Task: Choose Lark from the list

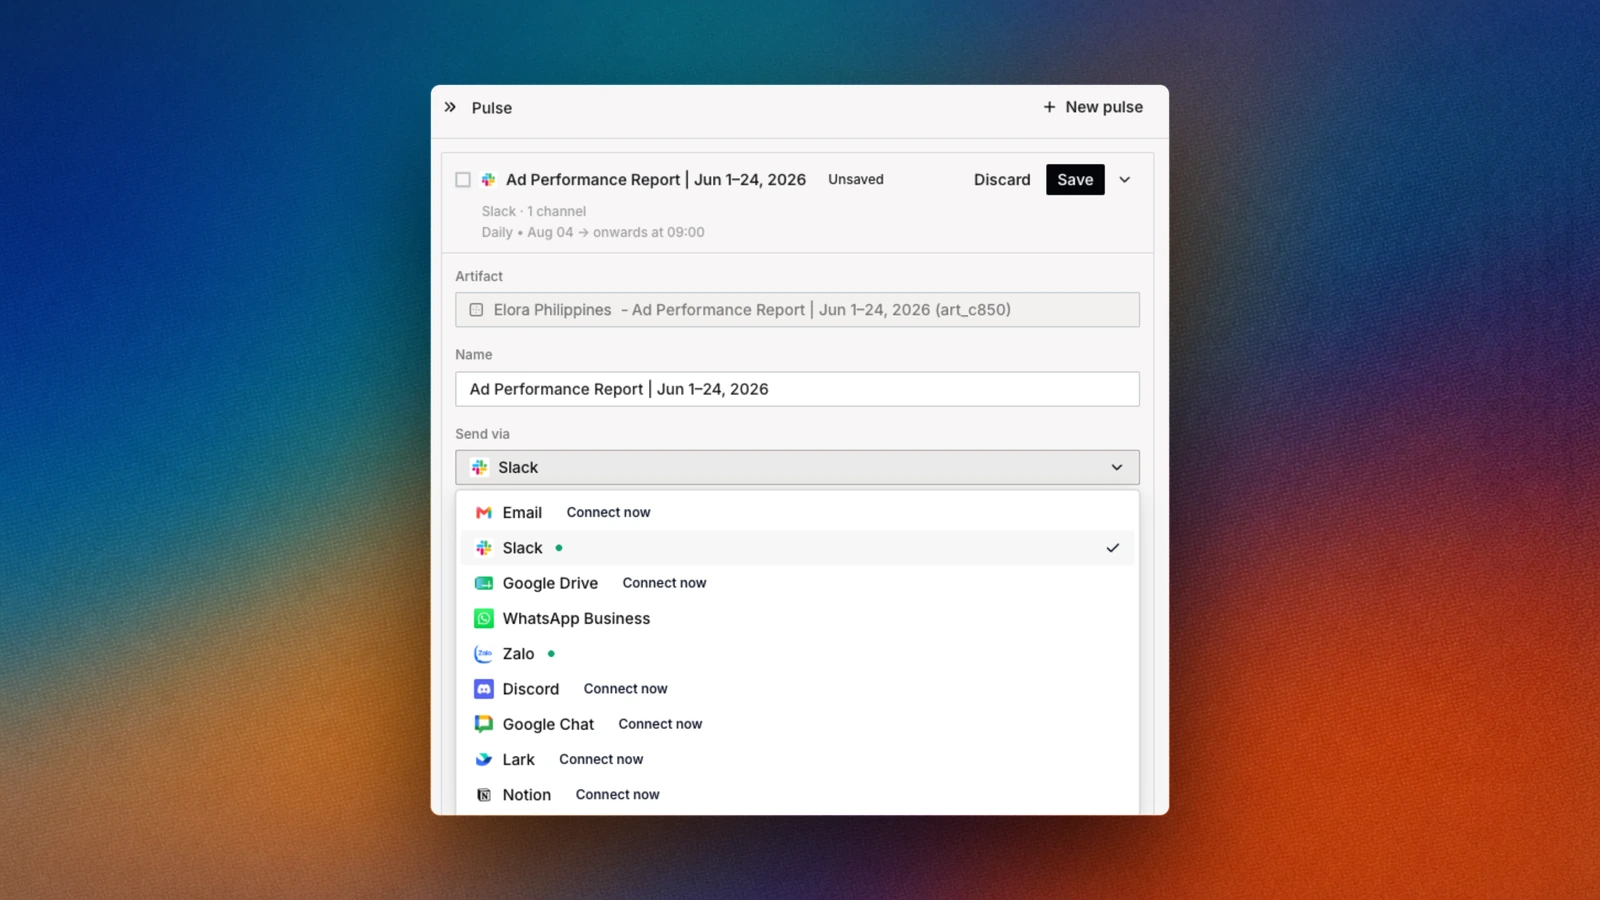Action: tap(797, 760)
